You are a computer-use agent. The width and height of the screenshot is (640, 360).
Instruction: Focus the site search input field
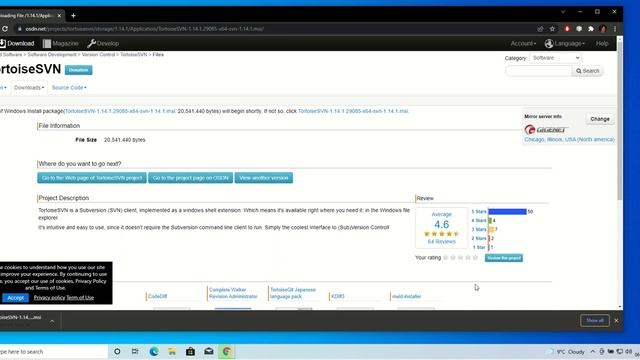click(x=538, y=71)
